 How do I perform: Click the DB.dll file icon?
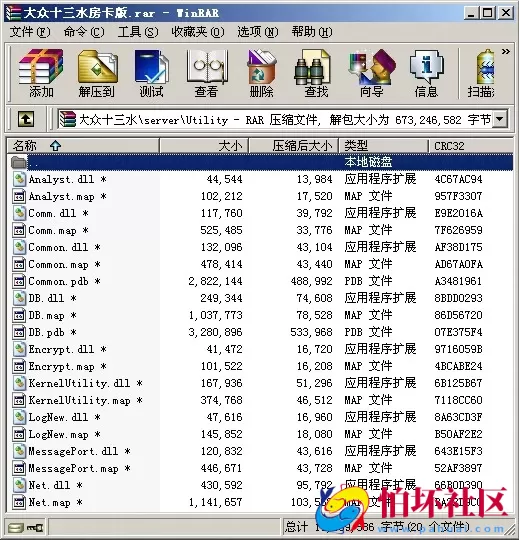(19, 298)
